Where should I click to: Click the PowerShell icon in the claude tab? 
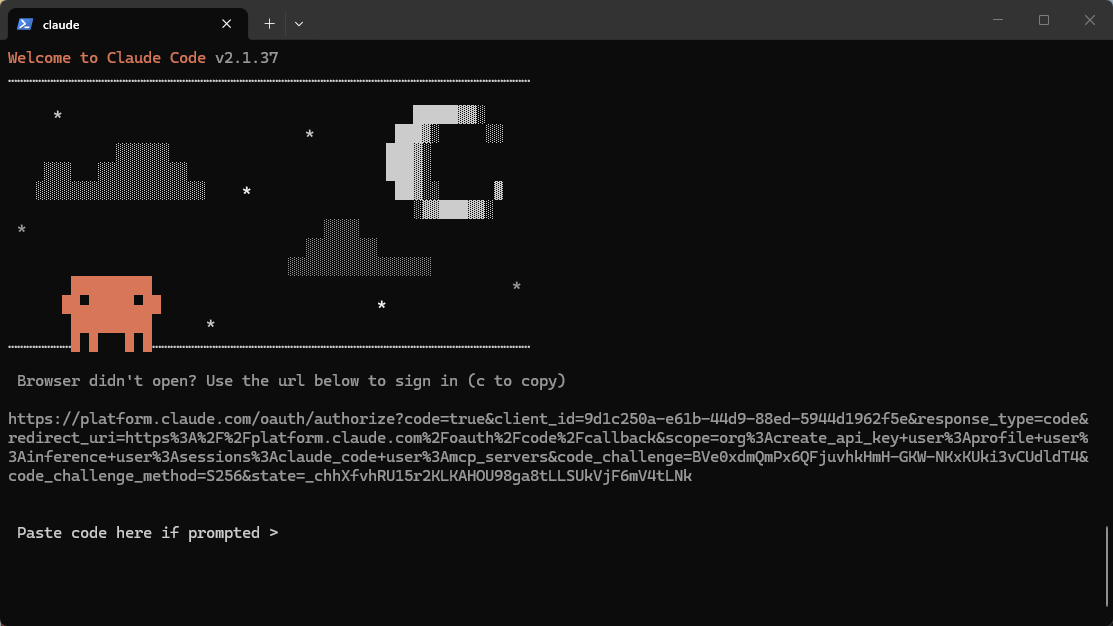25,24
